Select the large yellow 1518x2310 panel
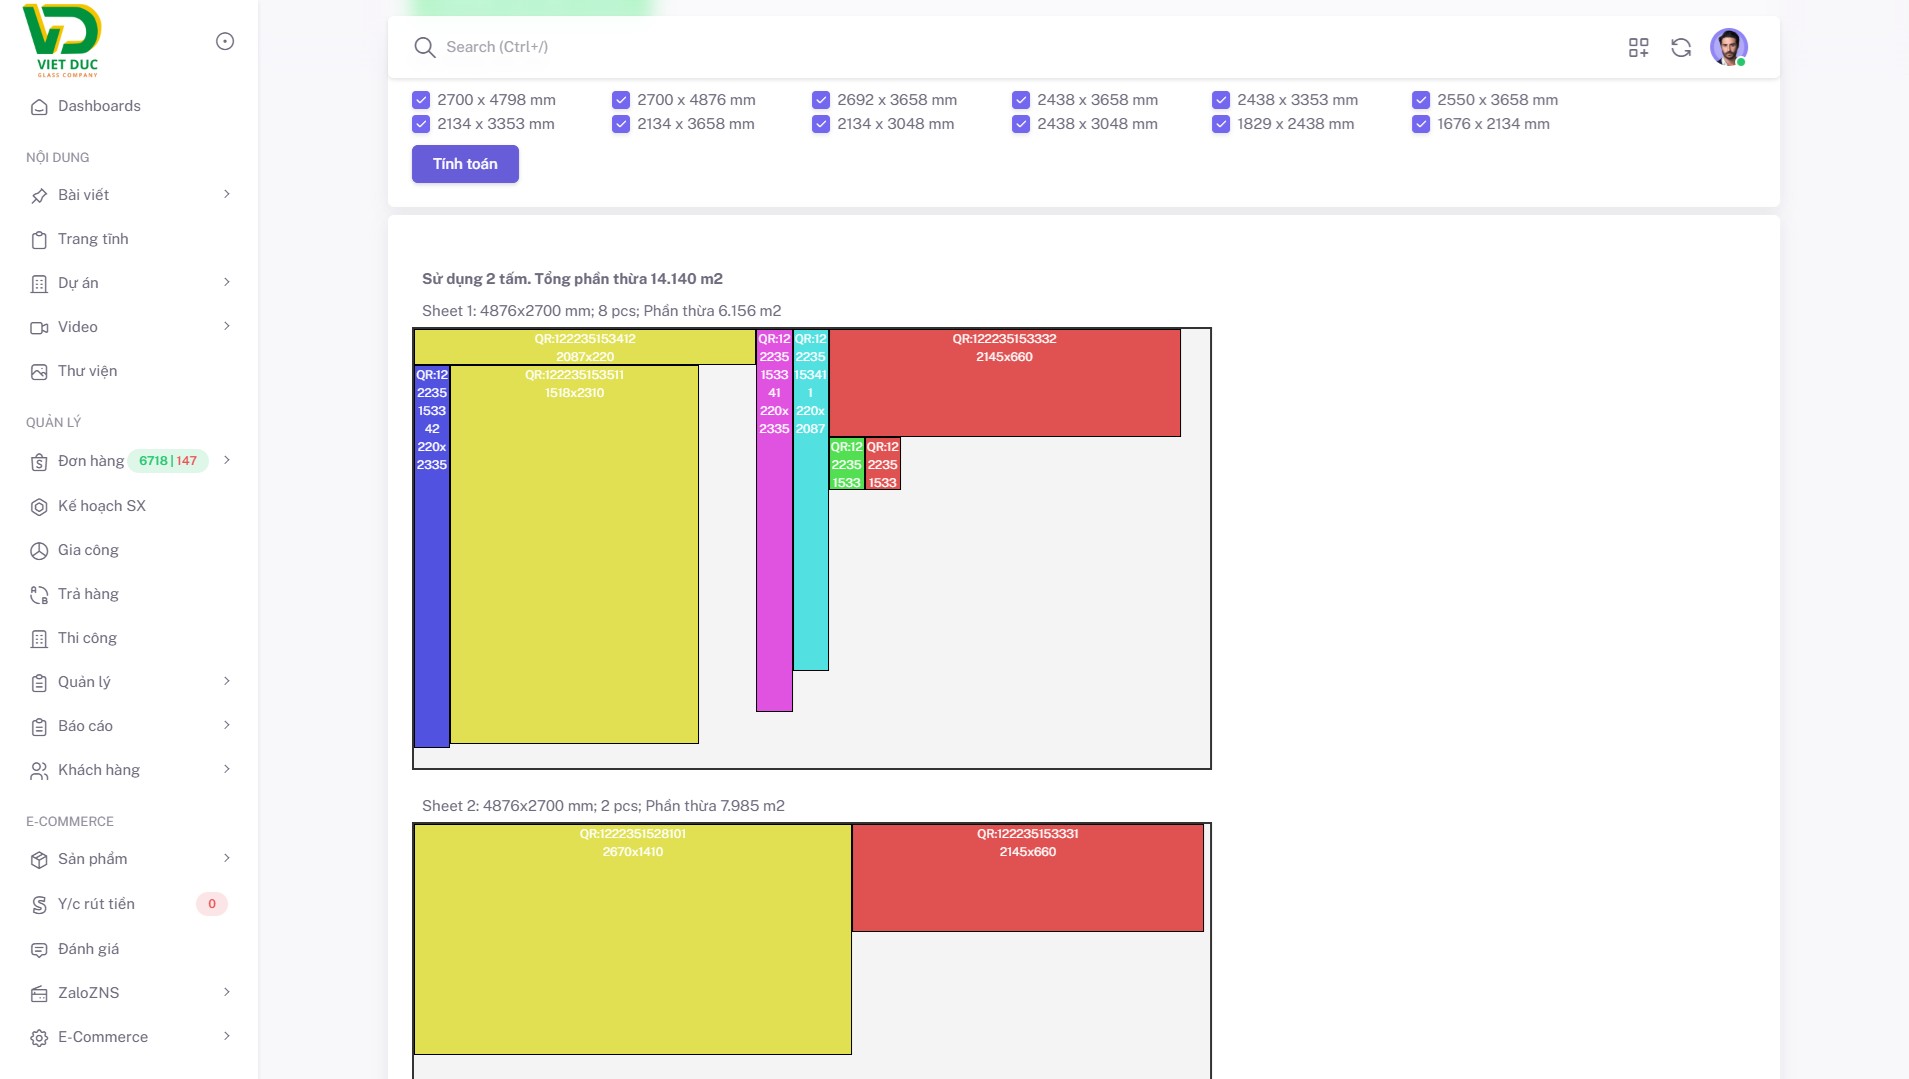 pos(574,555)
